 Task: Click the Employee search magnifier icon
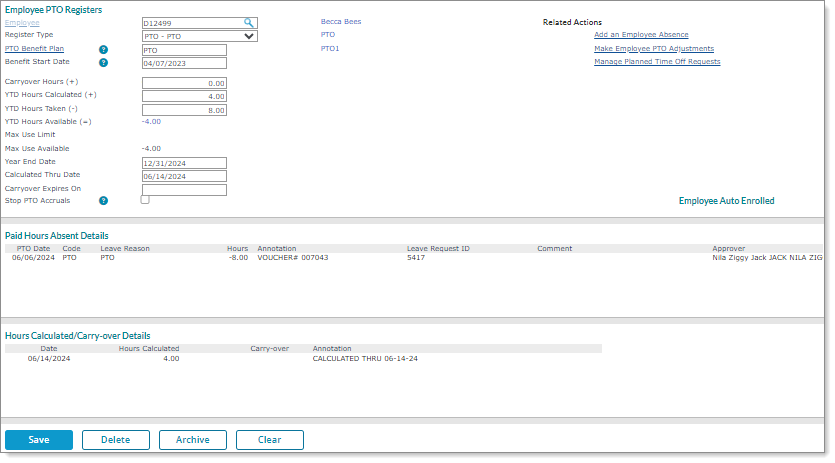(x=249, y=22)
